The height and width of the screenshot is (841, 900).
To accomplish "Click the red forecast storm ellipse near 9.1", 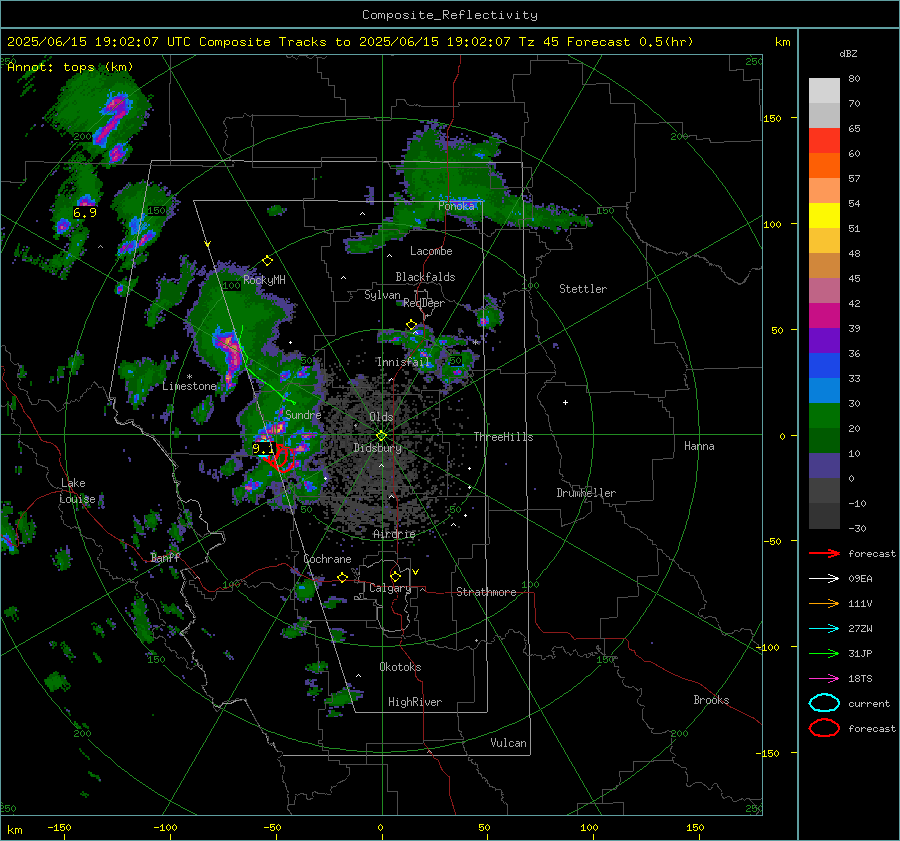I will (281, 458).
